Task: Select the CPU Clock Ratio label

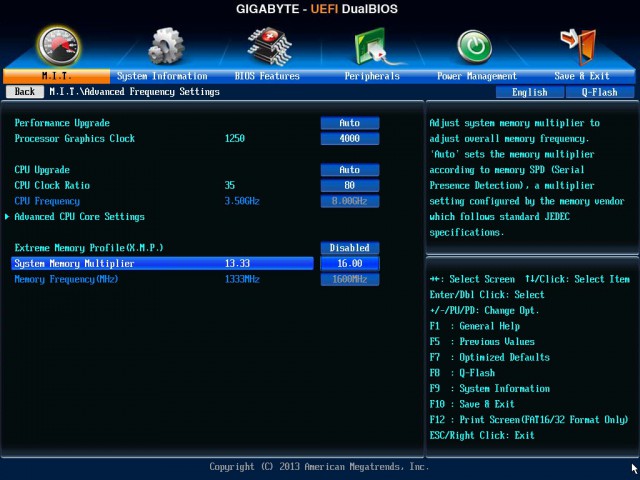Action: (x=52, y=185)
